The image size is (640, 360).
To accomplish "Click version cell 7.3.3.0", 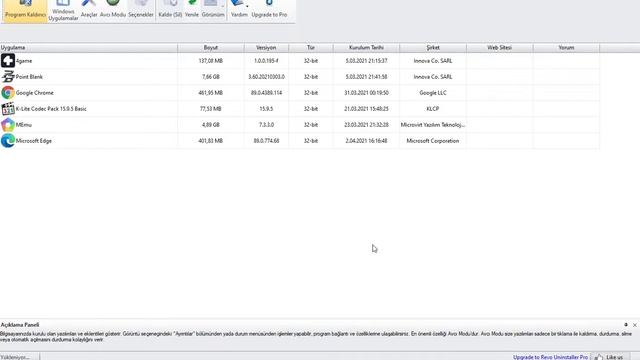I will tap(266, 124).
